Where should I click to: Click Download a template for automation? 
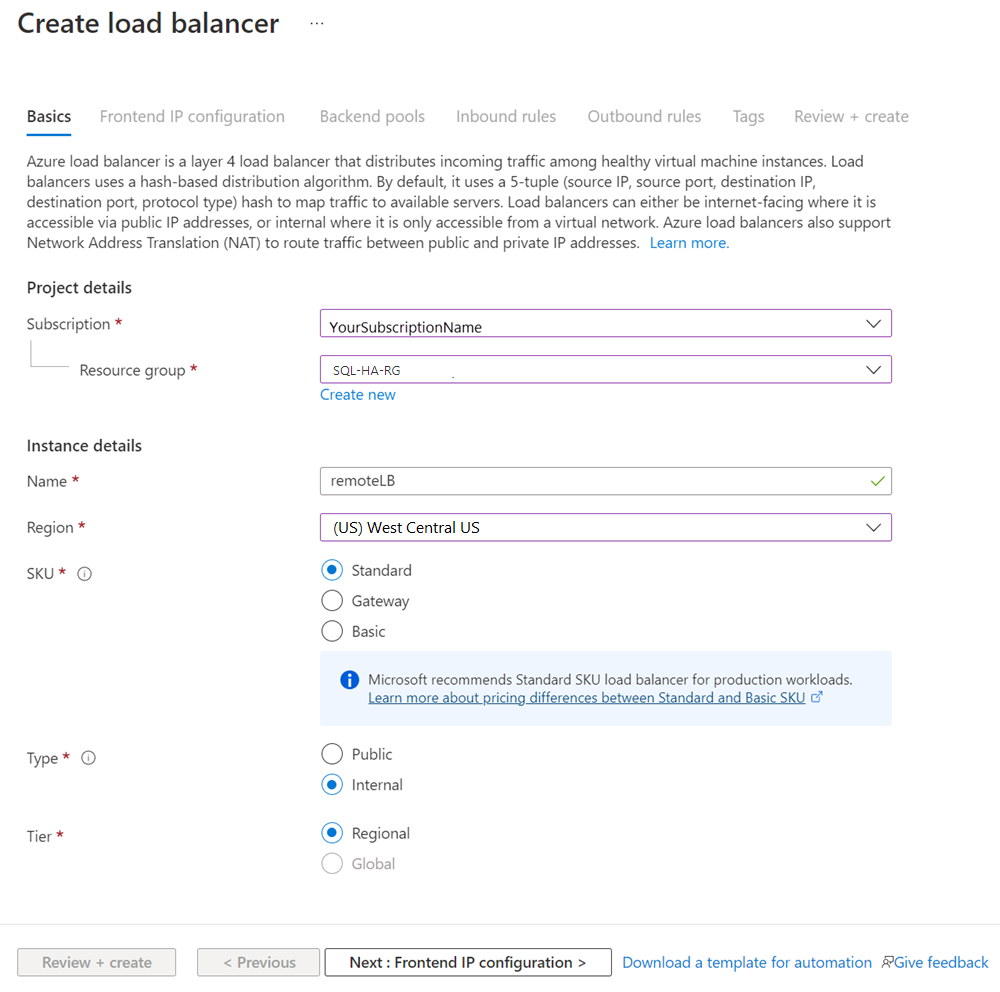click(746, 962)
